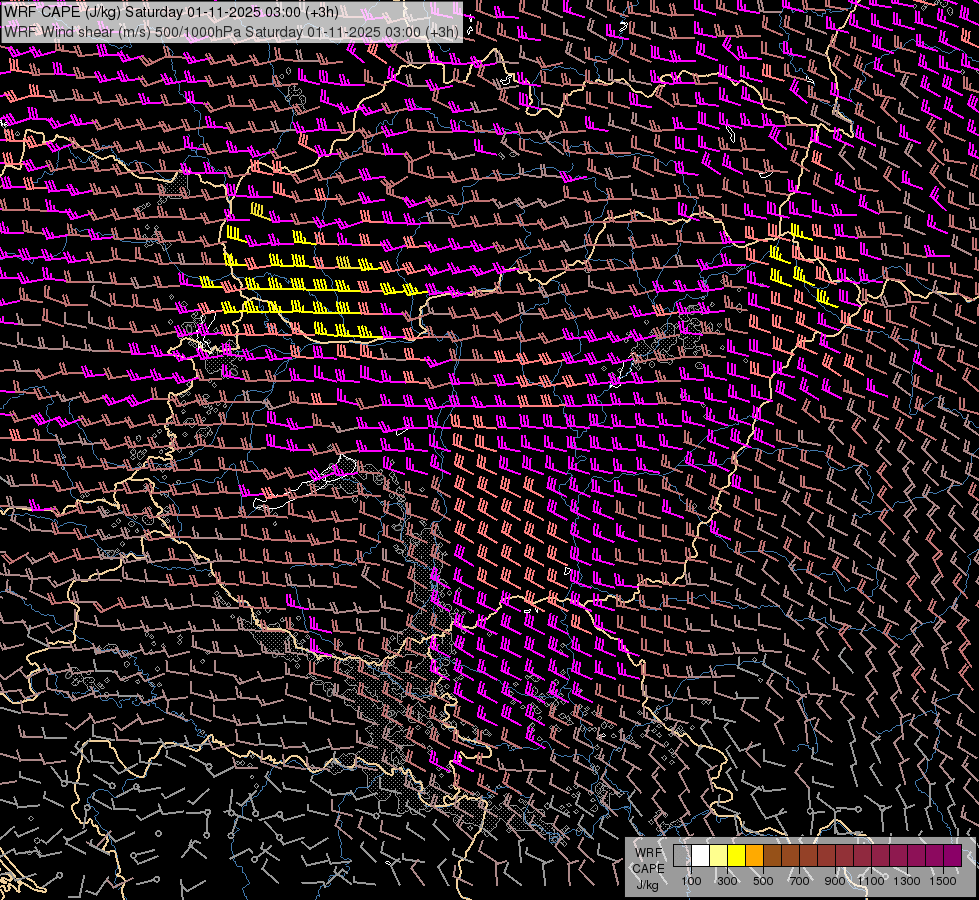Click the 'J/kg' unit label in legend
The height and width of the screenshot is (900, 979).
(647, 885)
